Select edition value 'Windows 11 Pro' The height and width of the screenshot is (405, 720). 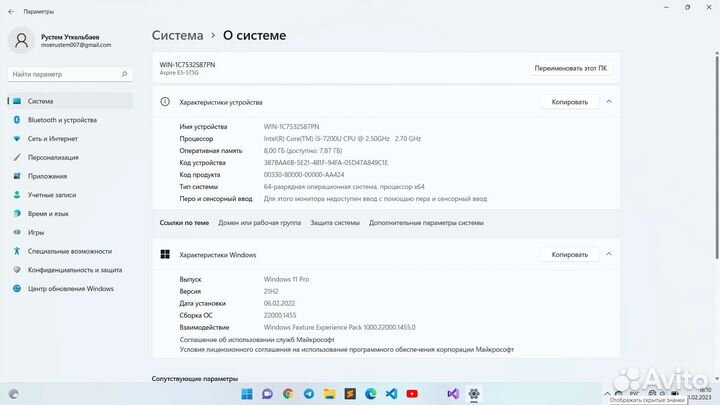pos(286,279)
